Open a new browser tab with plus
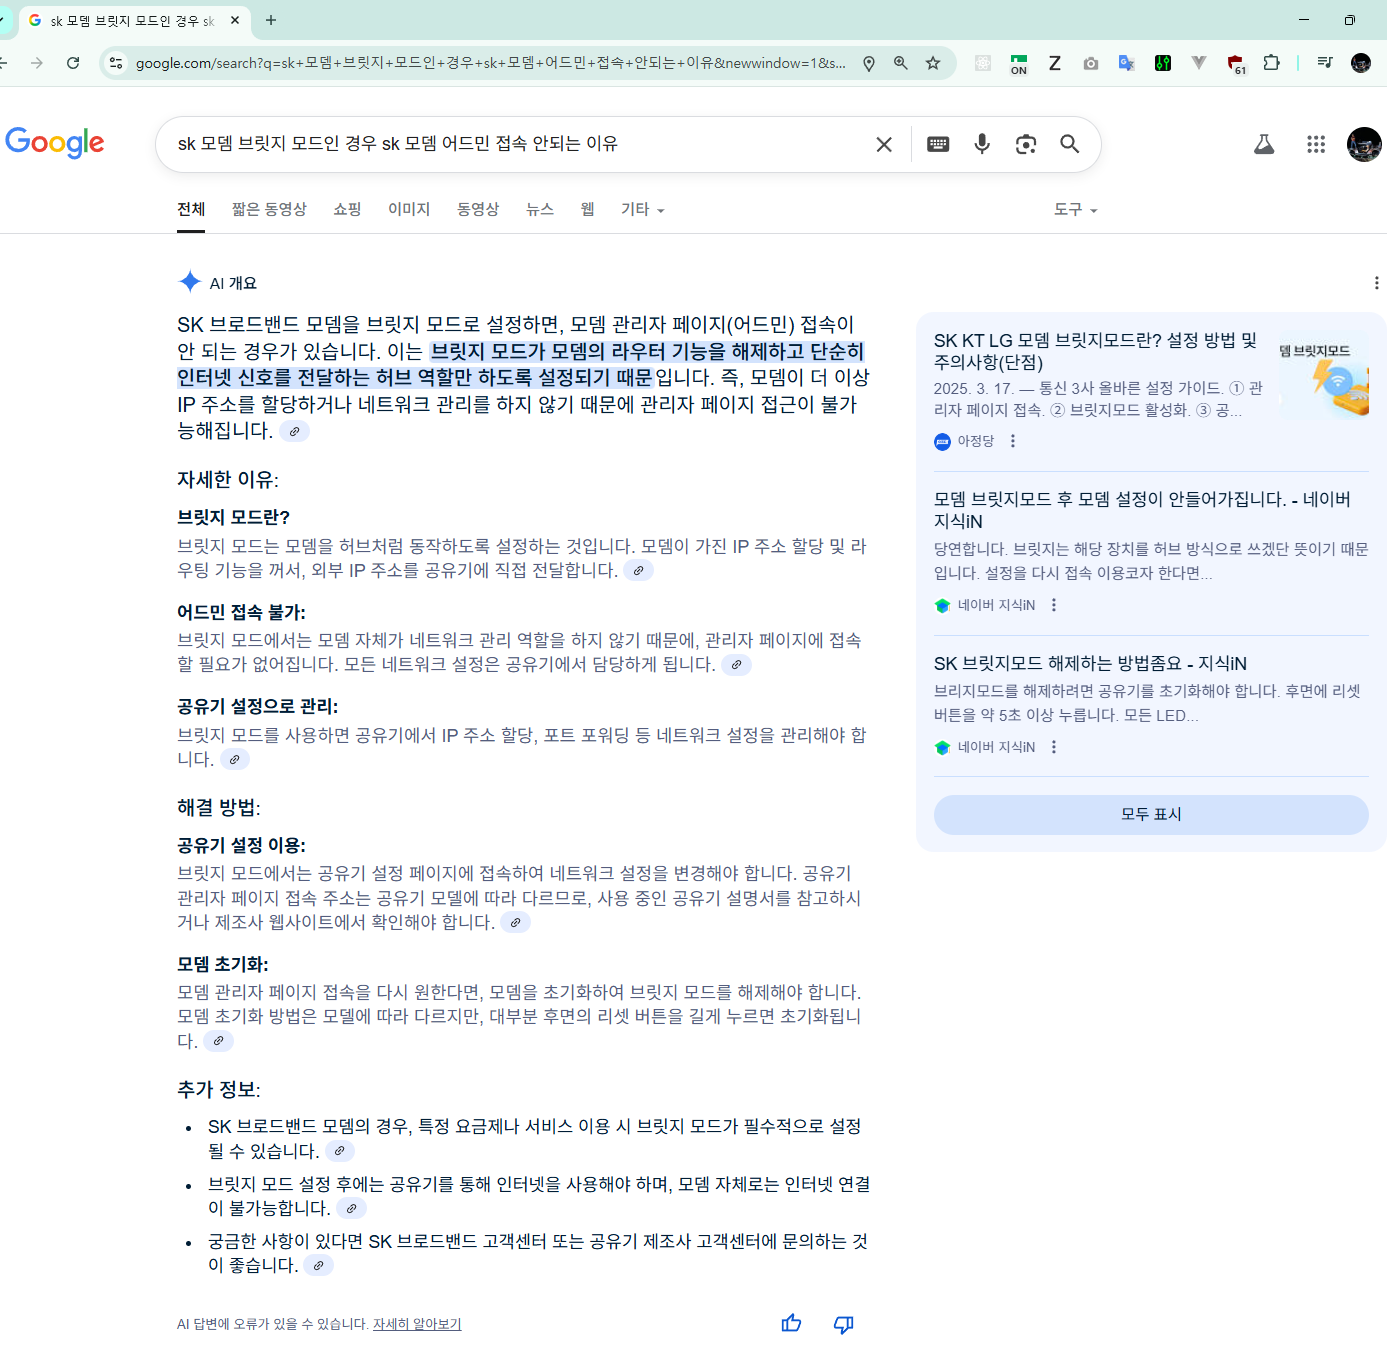Screen dimensions: 1387x1371 point(271,20)
